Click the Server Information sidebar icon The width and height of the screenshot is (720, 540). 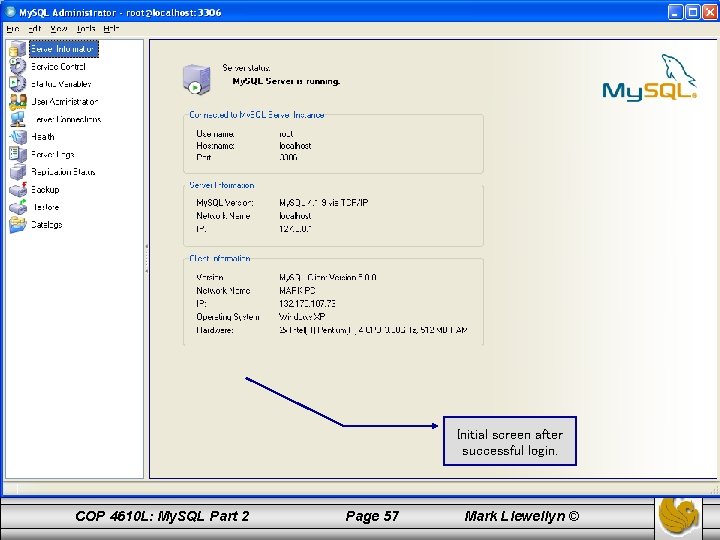pos(17,49)
